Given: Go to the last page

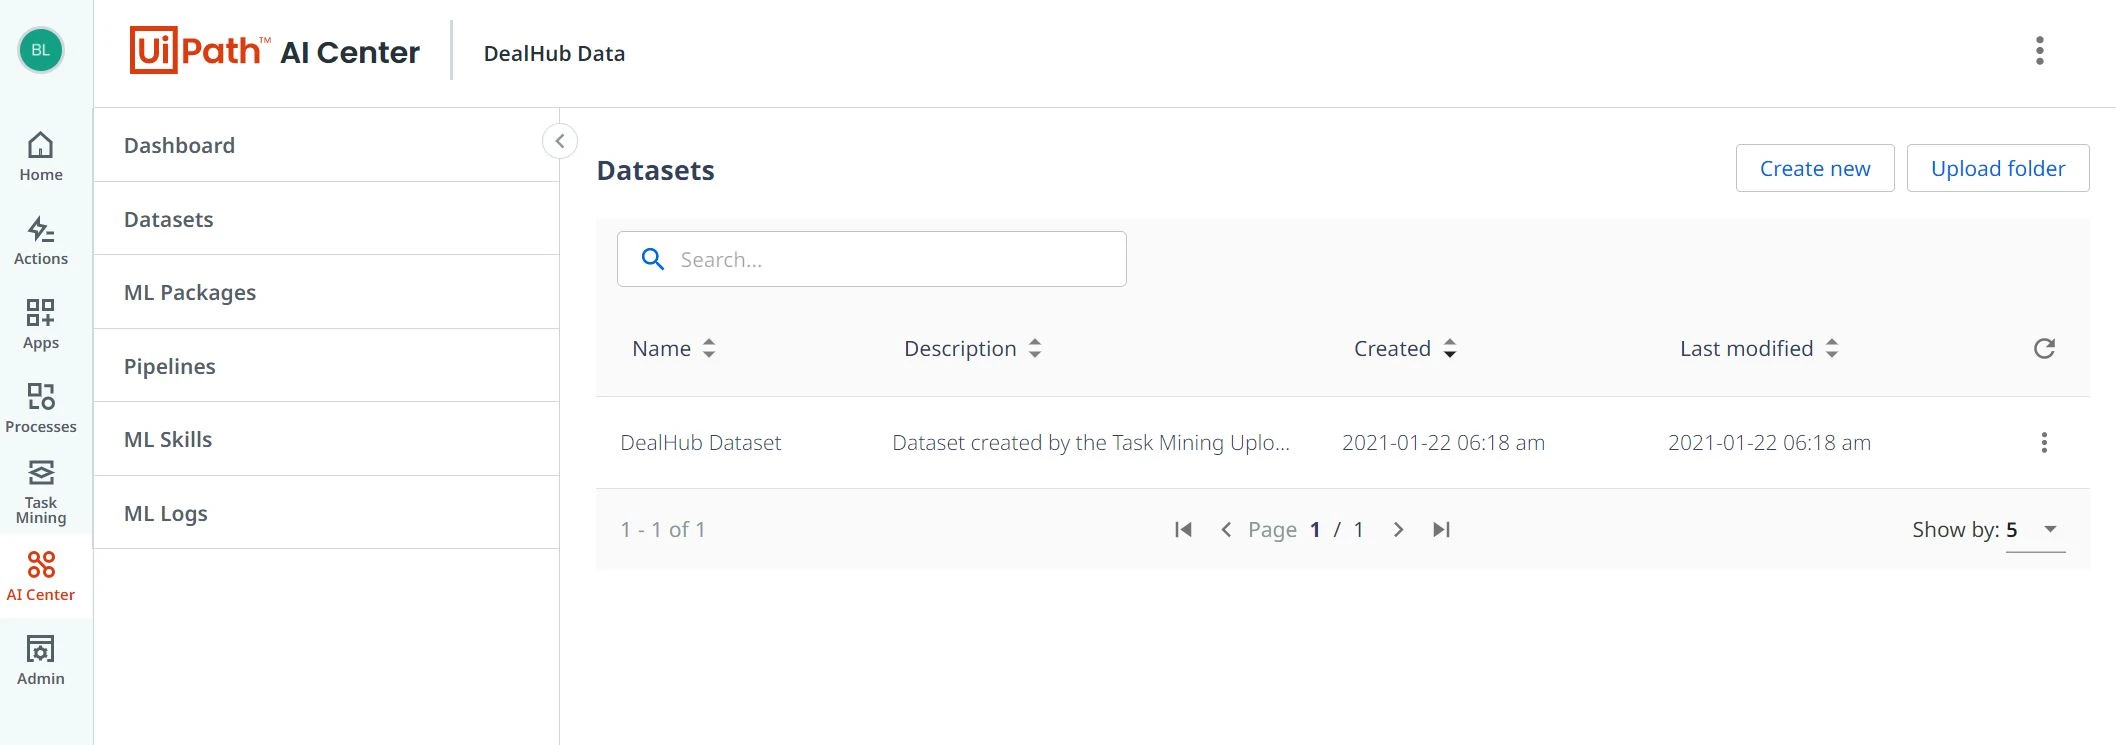Looking at the screenshot, I should (x=1441, y=529).
